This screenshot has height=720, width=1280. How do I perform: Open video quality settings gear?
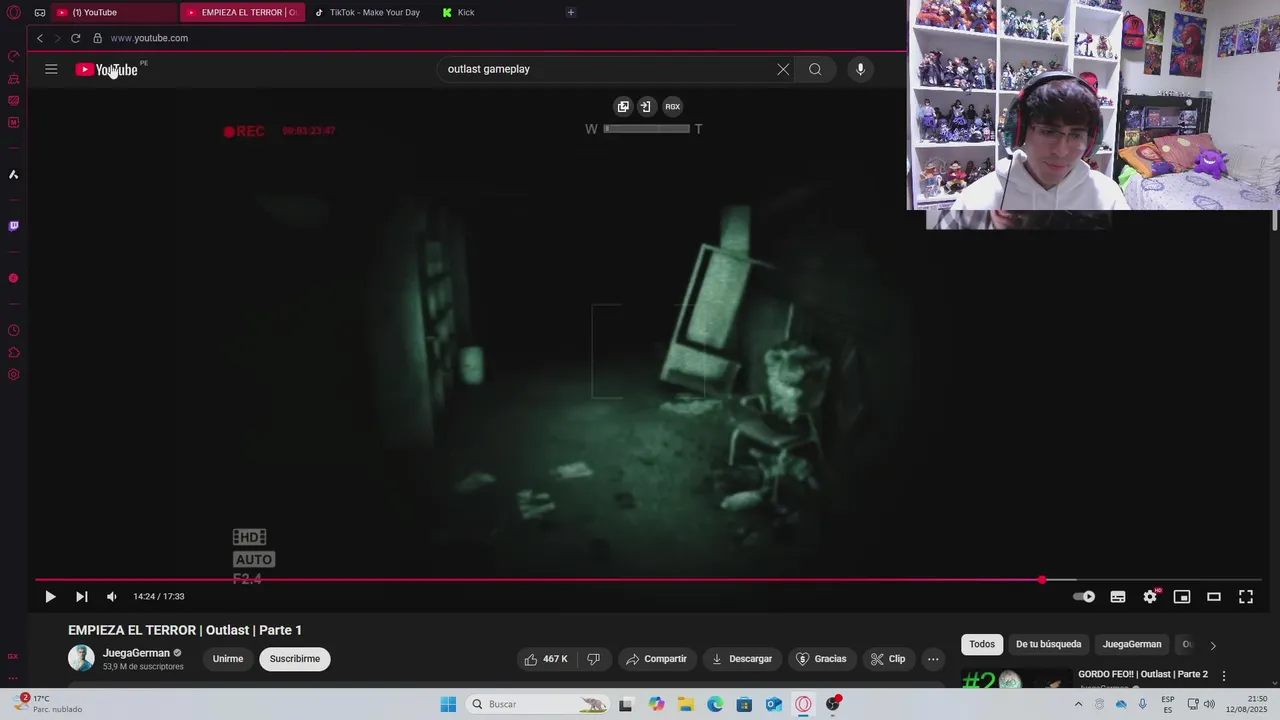click(x=1150, y=596)
